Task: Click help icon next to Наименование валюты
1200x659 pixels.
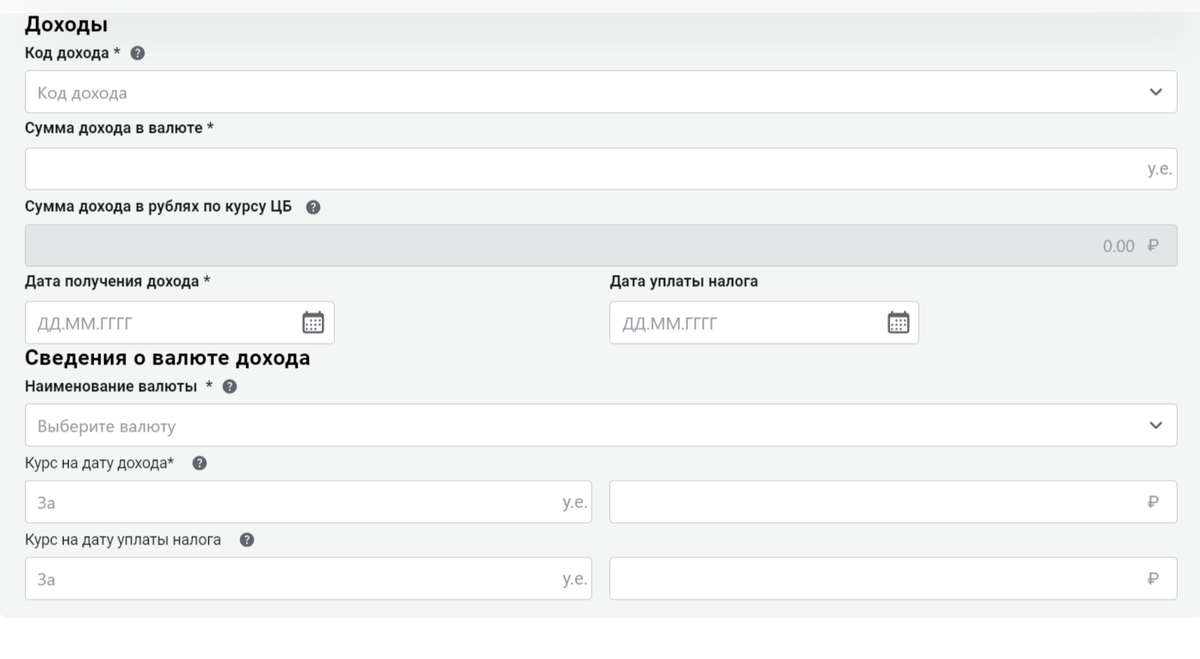Action: pyautogui.click(x=230, y=387)
